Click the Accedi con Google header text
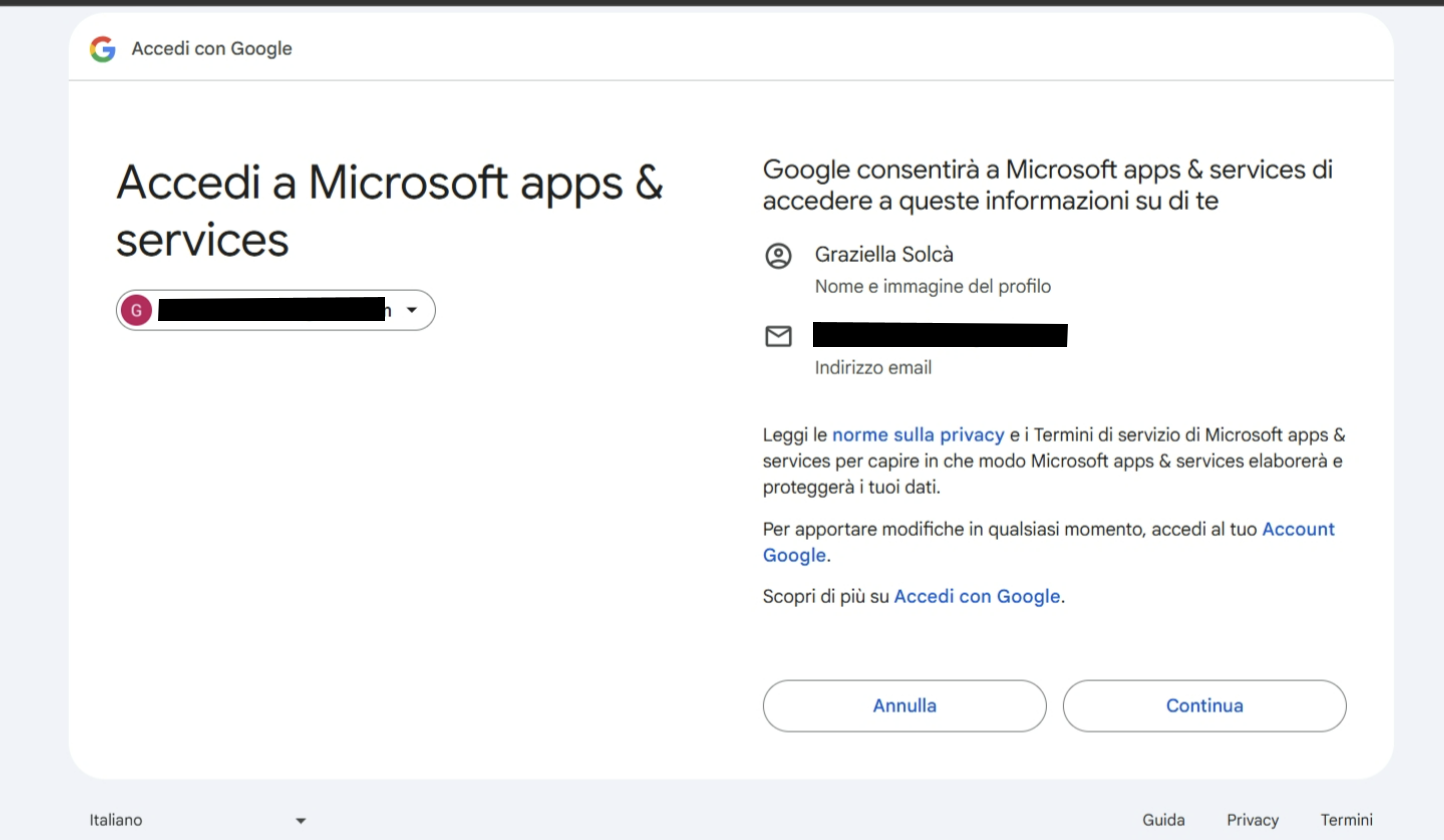 pos(212,49)
